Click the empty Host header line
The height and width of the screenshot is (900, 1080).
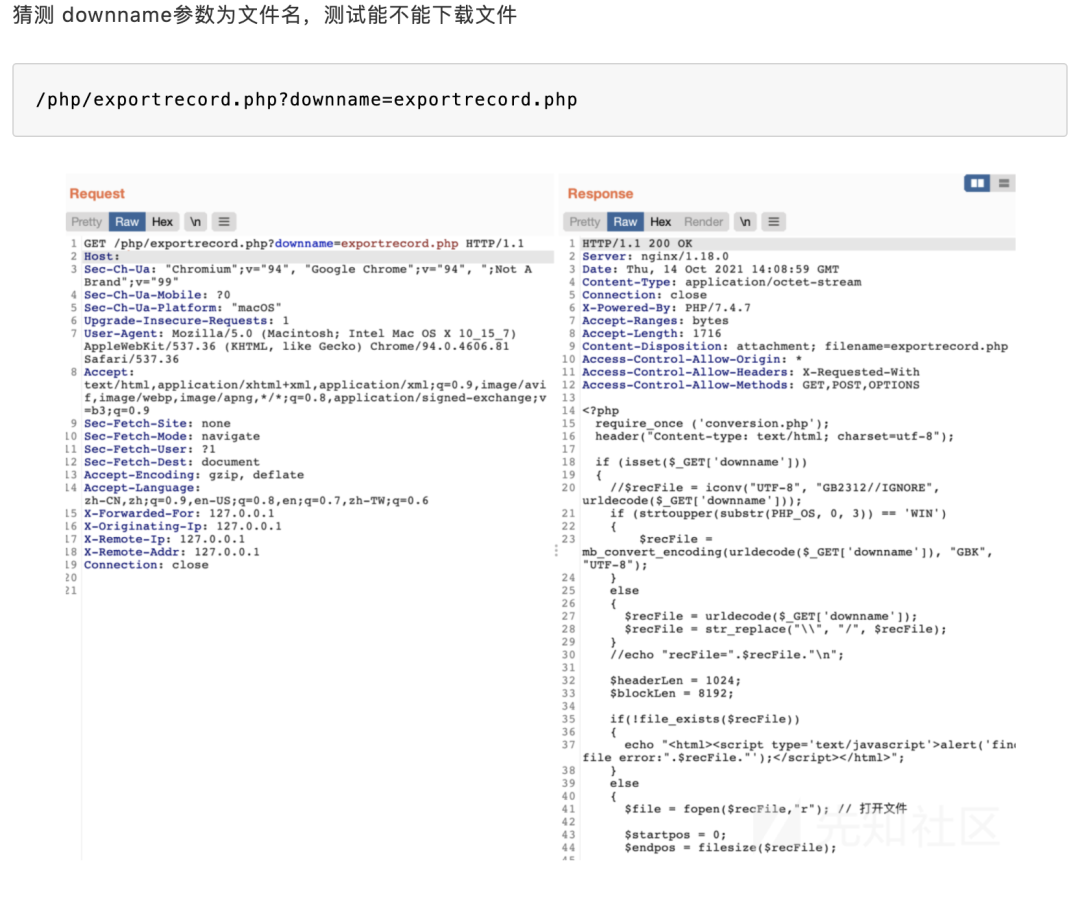(101, 257)
